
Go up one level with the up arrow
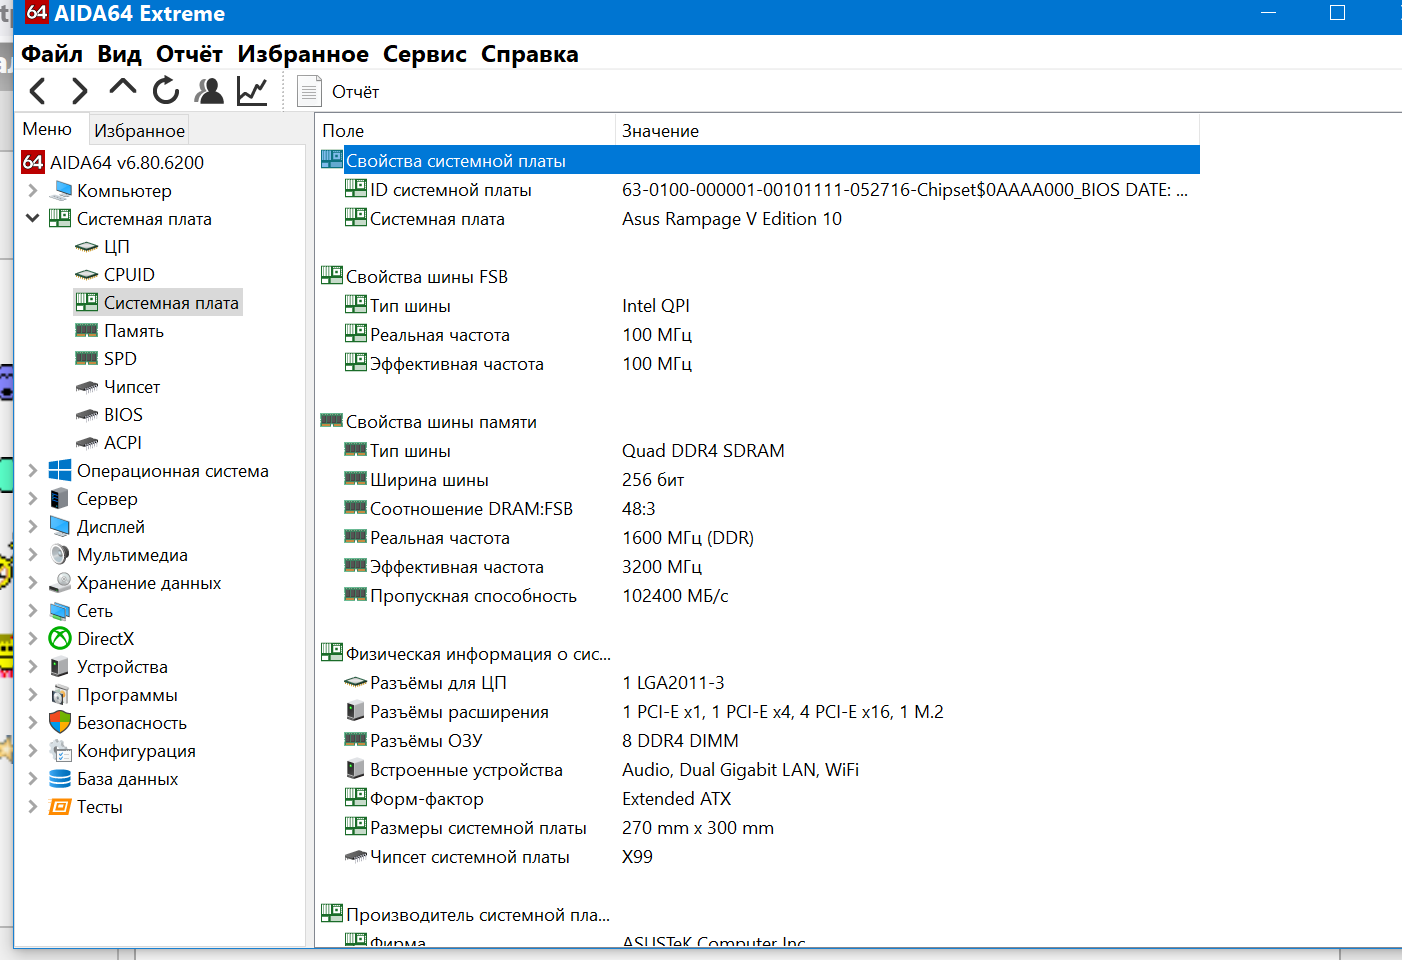pyautogui.click(x=123, y=88)
